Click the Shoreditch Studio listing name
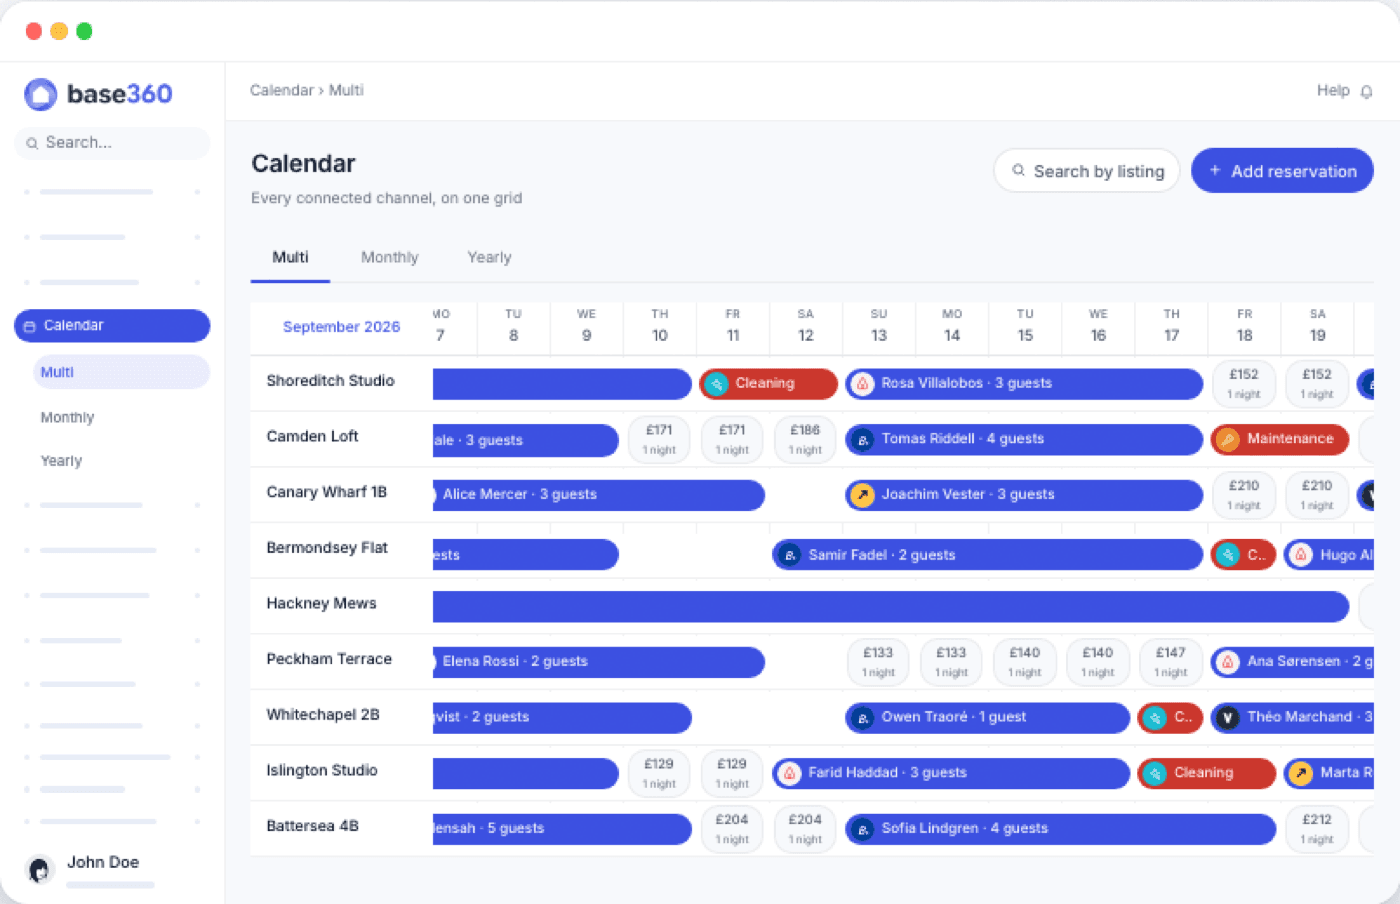This screenshot has width=1400, height=904. click(330, 381)
